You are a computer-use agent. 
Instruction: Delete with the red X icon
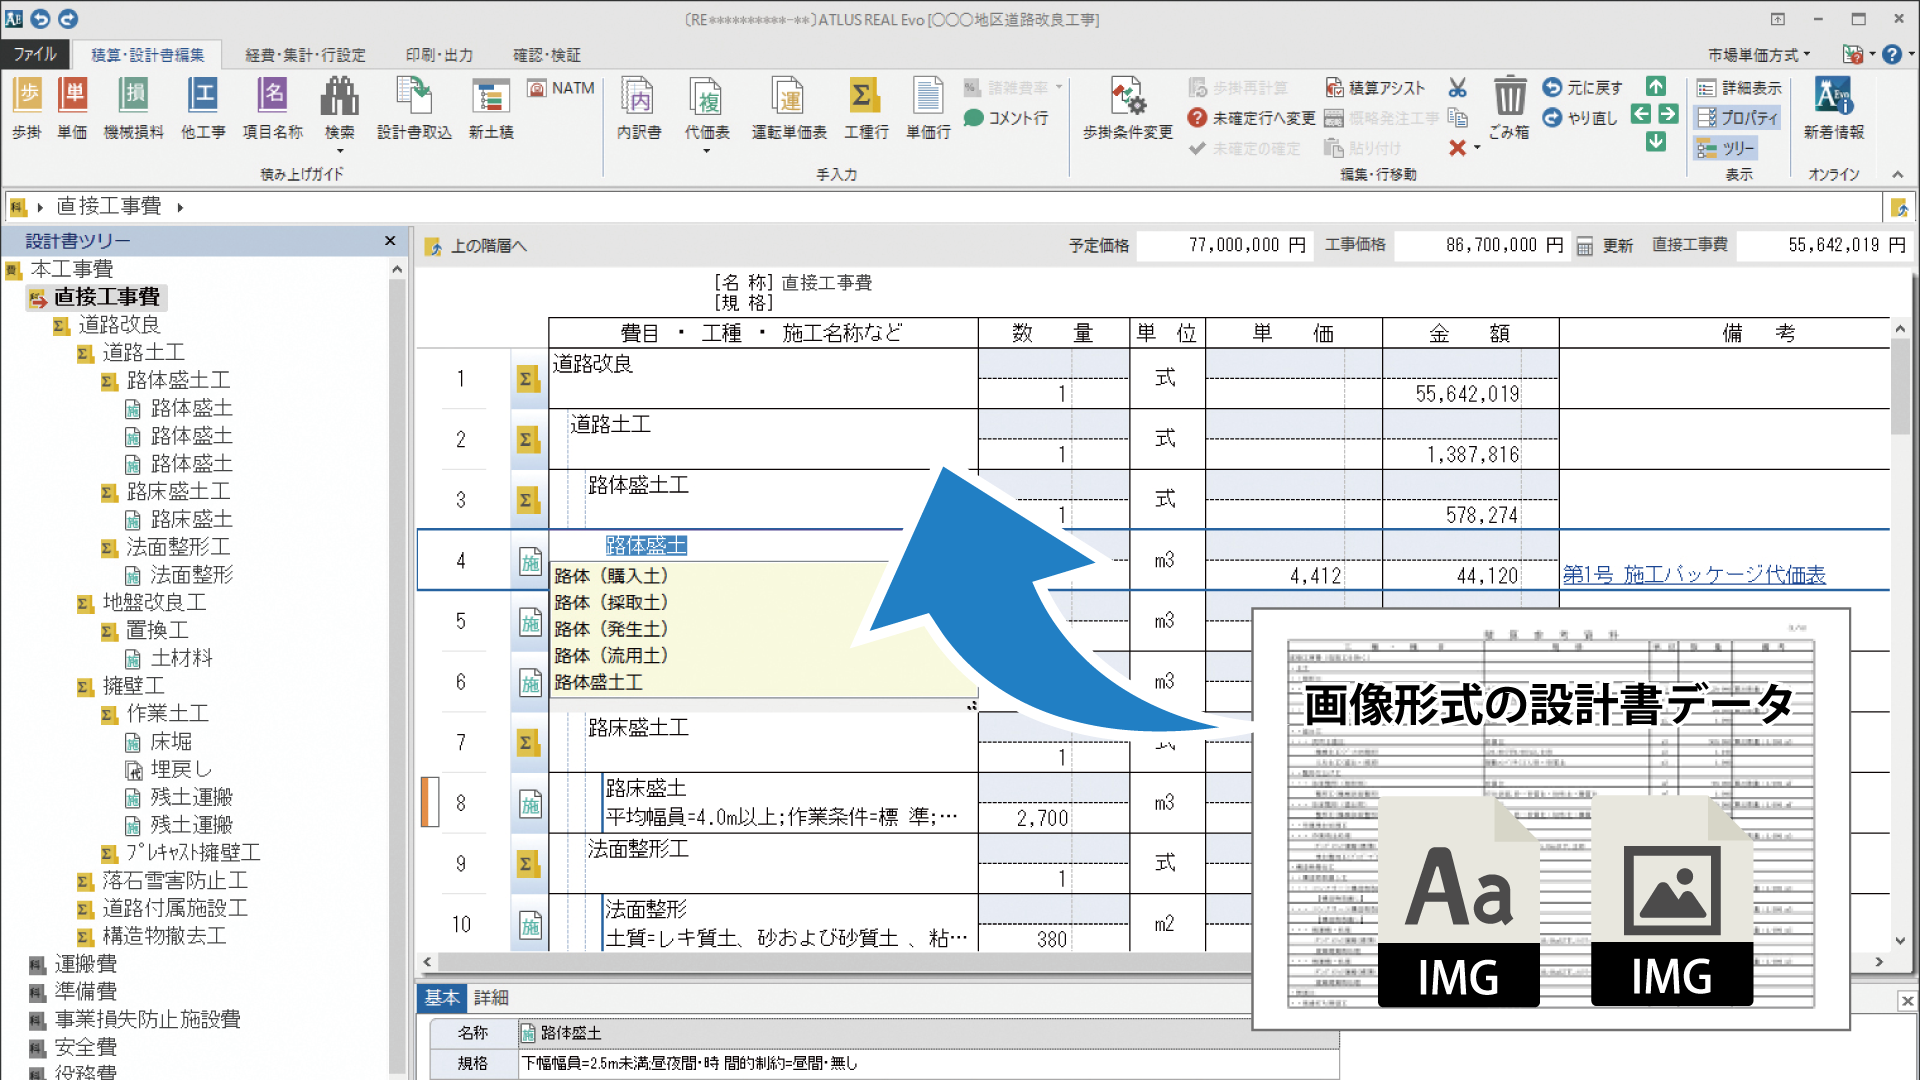[x=1457, y=148]
